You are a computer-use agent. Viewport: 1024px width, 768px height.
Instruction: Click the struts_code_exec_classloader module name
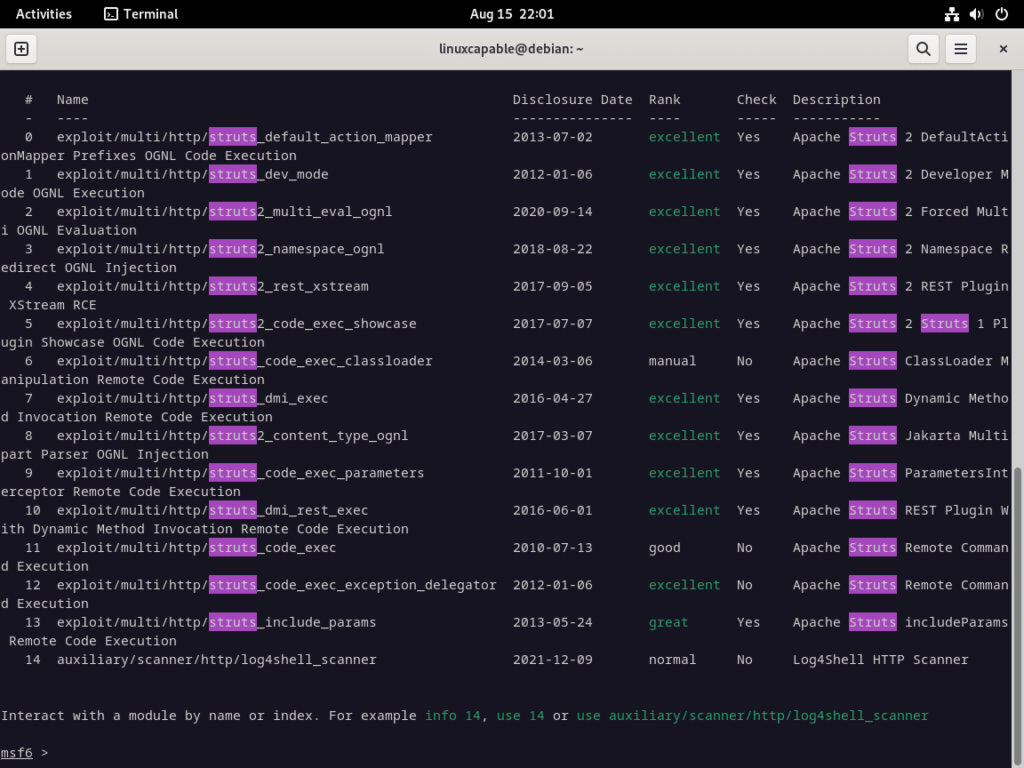(244, 360)
